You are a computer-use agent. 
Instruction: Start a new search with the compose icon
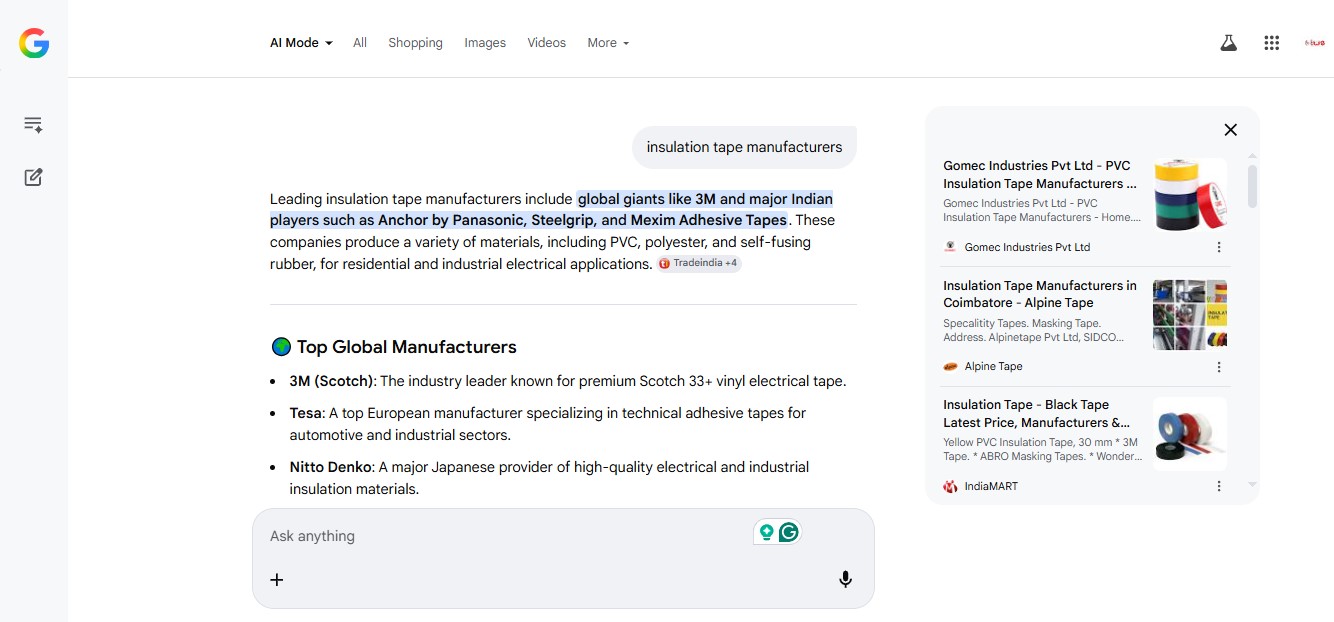pyautogui.click(x=33, y=177)
